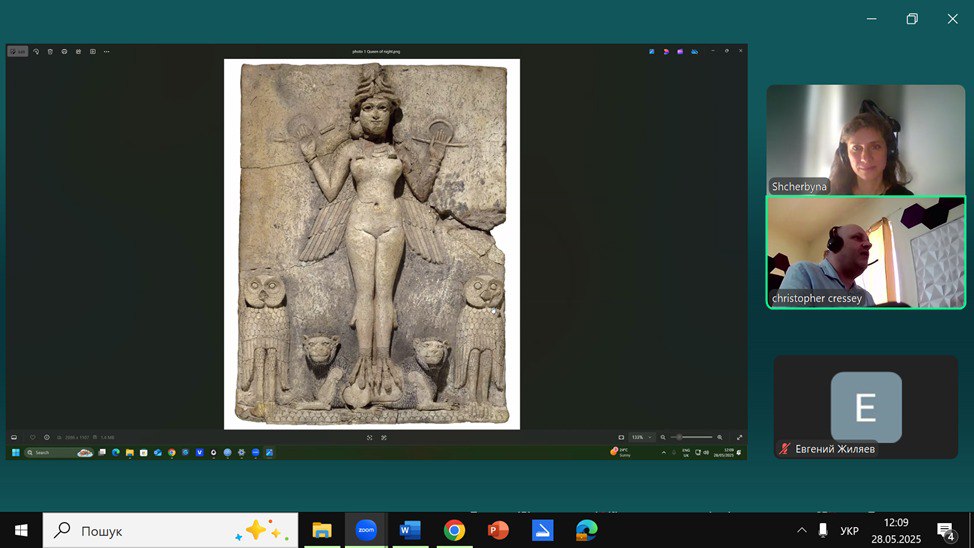Click the info icon in Photos bottom bar

(47, 437)
